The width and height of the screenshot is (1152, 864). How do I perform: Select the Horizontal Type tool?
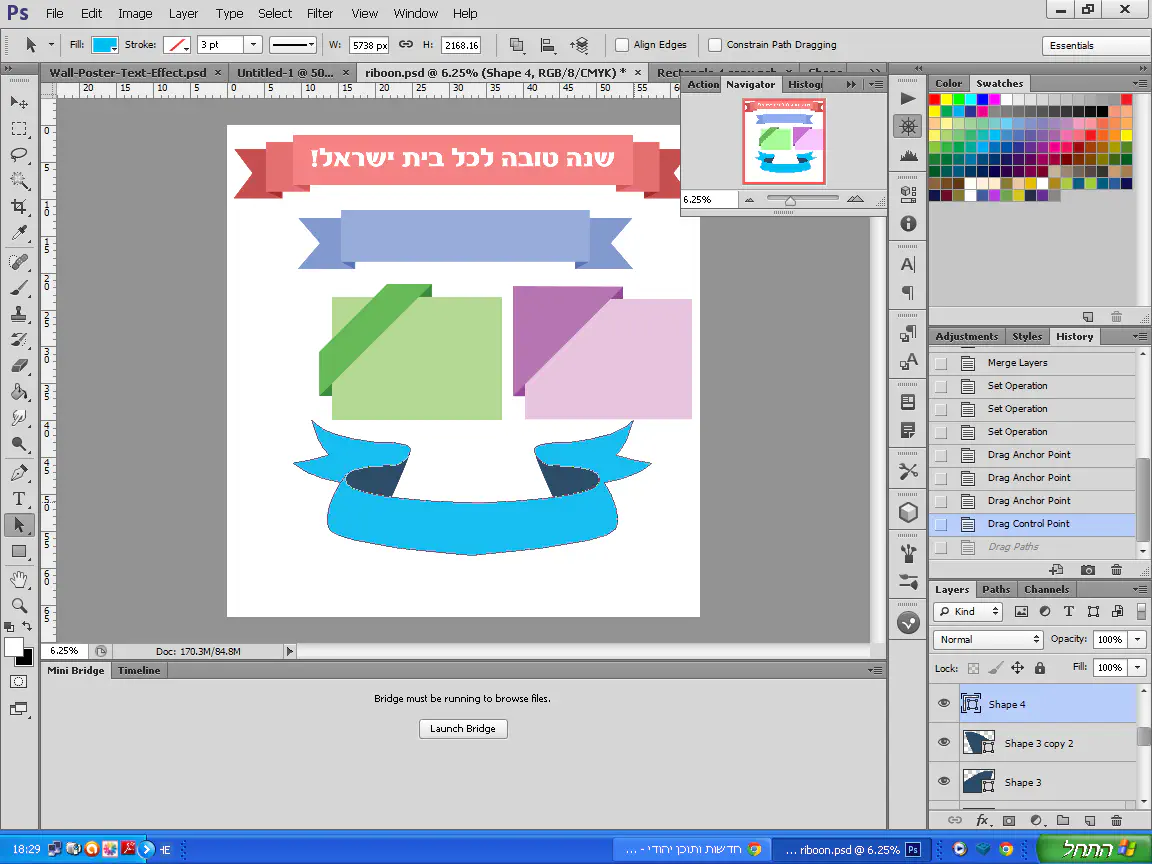pos(19,499)
